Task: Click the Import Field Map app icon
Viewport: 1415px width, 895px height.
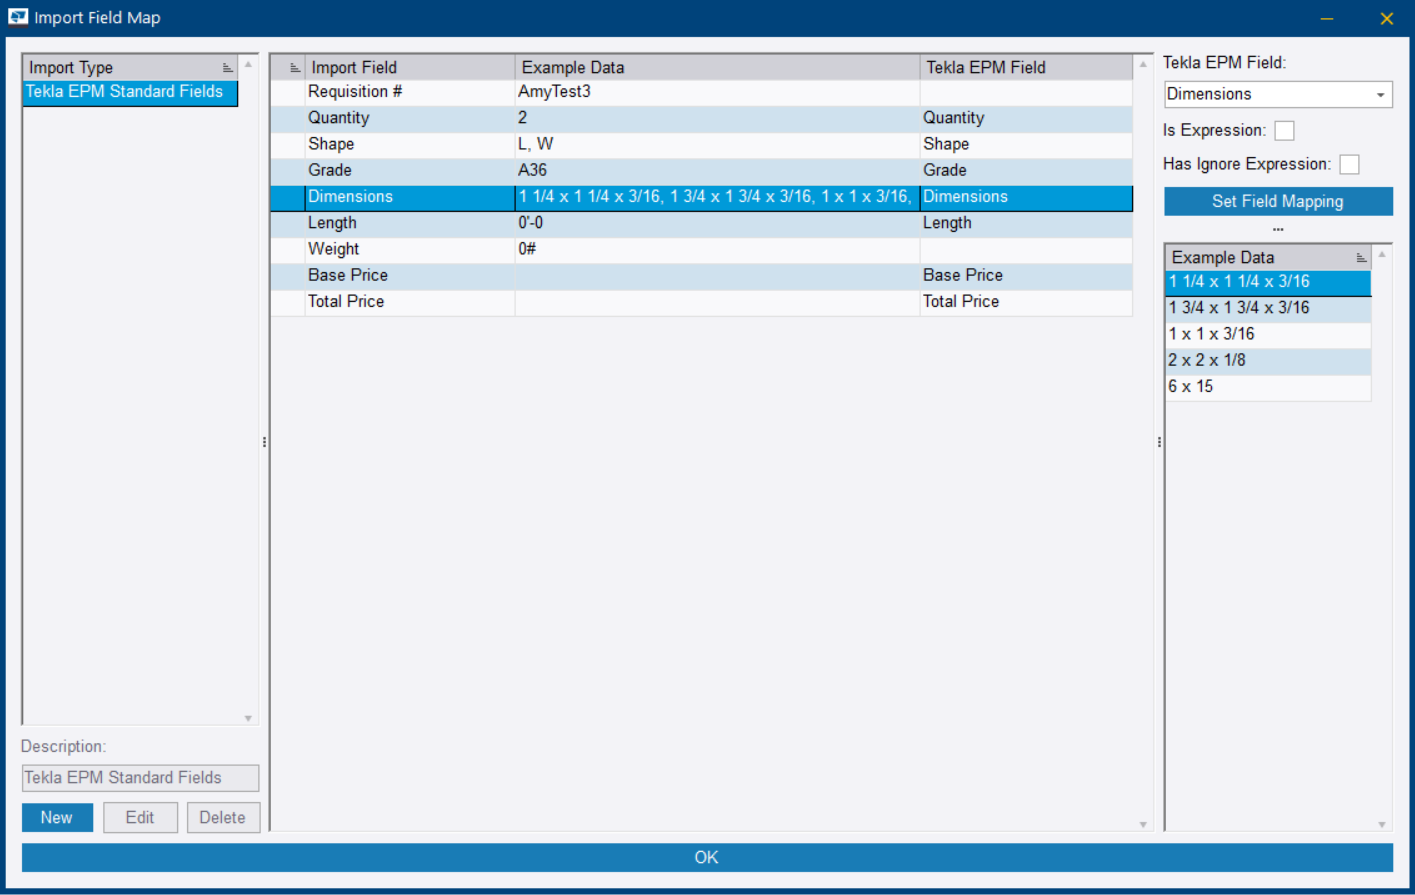Action: pos(18,17)
